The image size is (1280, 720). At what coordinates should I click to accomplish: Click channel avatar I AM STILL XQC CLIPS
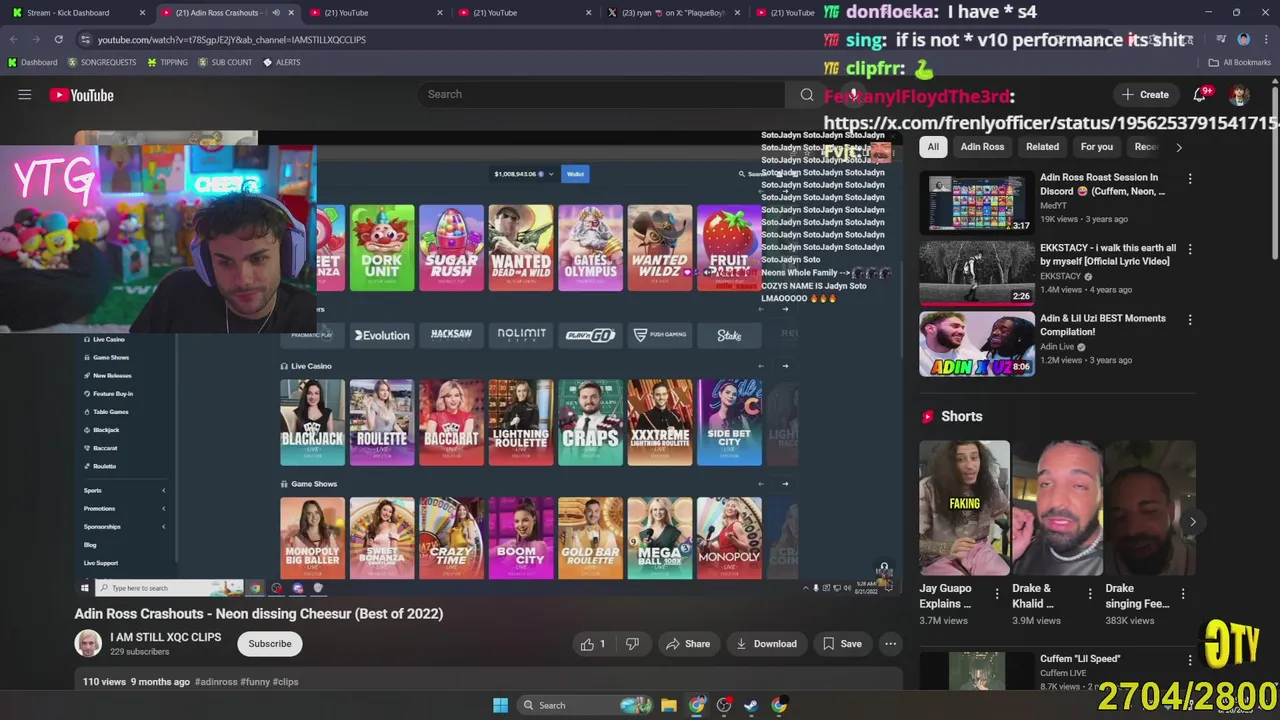click(x=88, y=644)
